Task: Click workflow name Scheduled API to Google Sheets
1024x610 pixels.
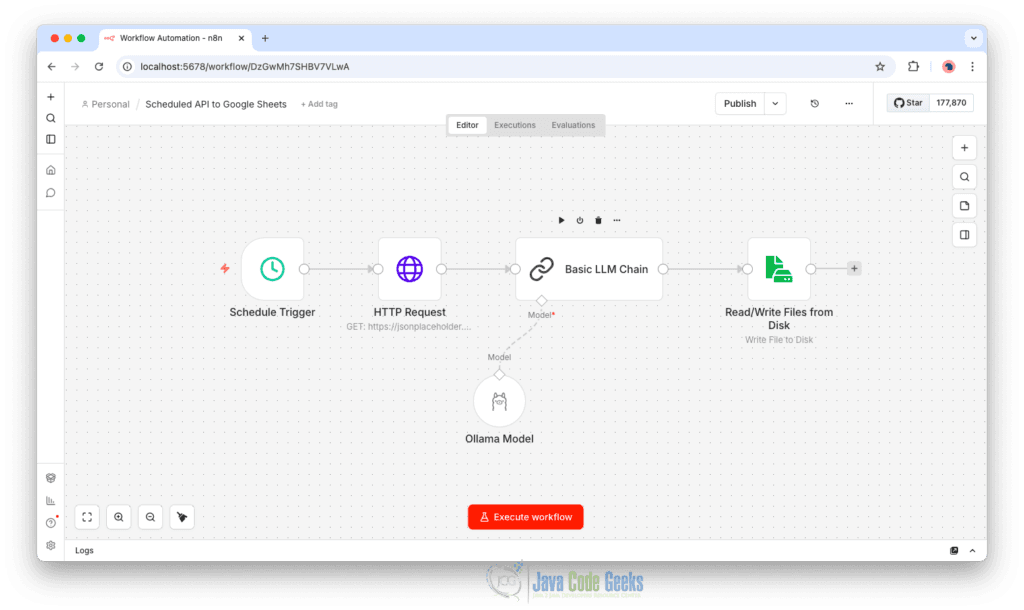Action: click(216, 104)
